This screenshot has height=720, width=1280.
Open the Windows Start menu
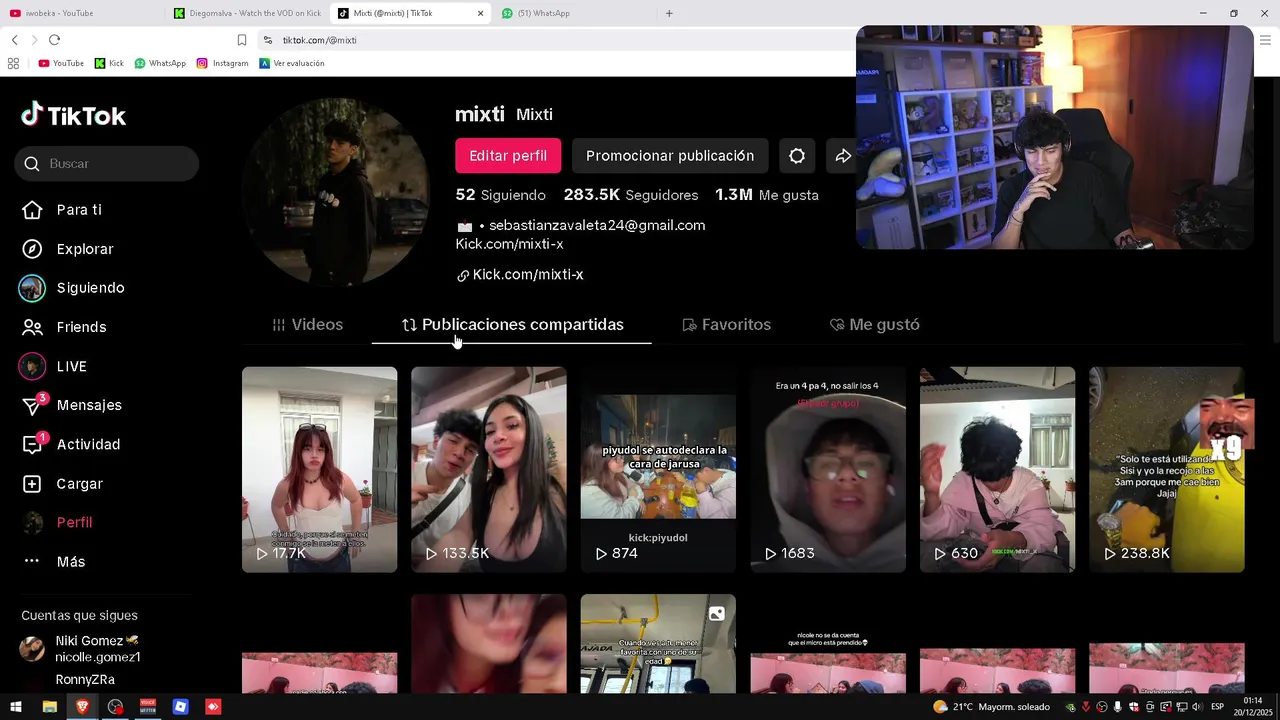pos(16,707)
